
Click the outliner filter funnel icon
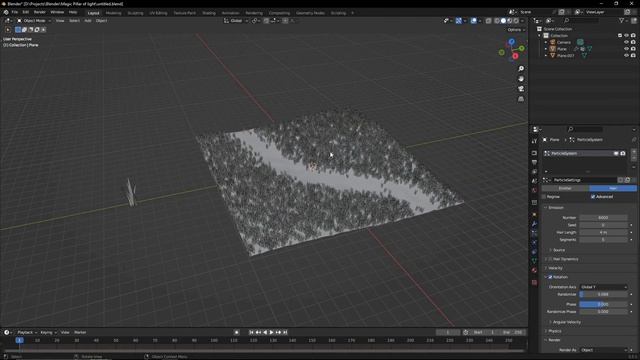pos(621,20)
